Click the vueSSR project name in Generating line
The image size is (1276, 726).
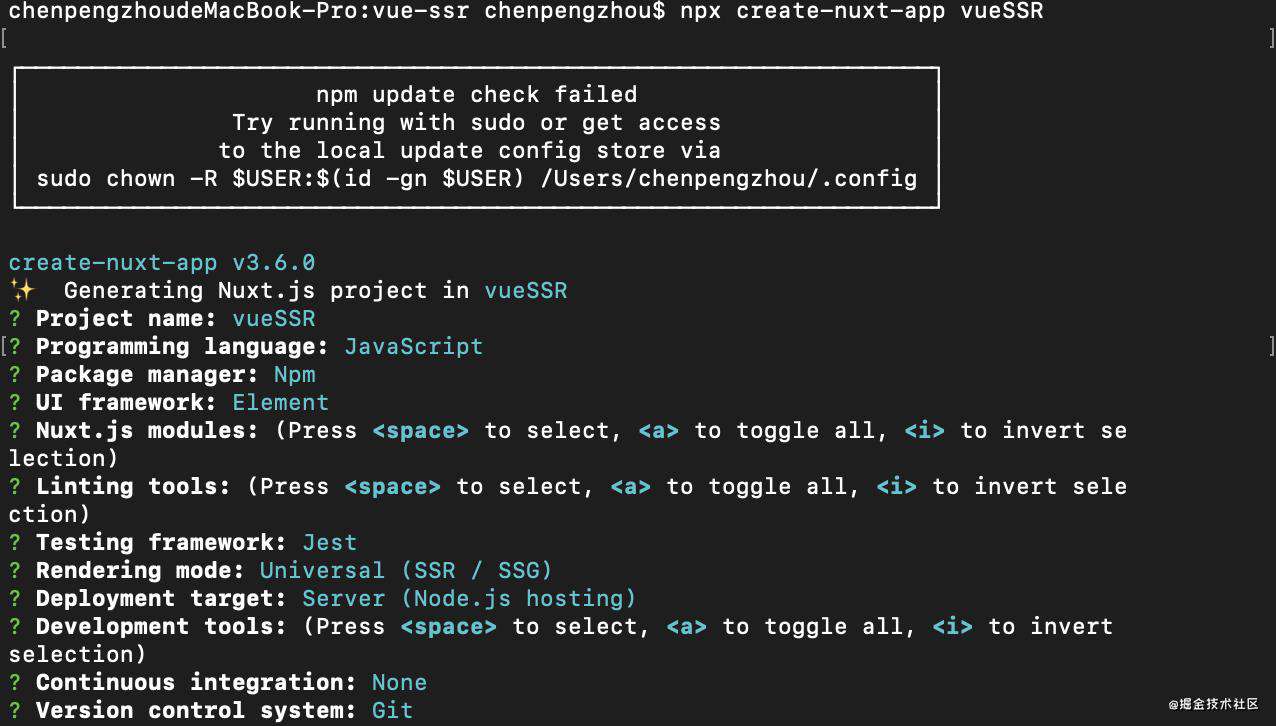click(526, 290)
